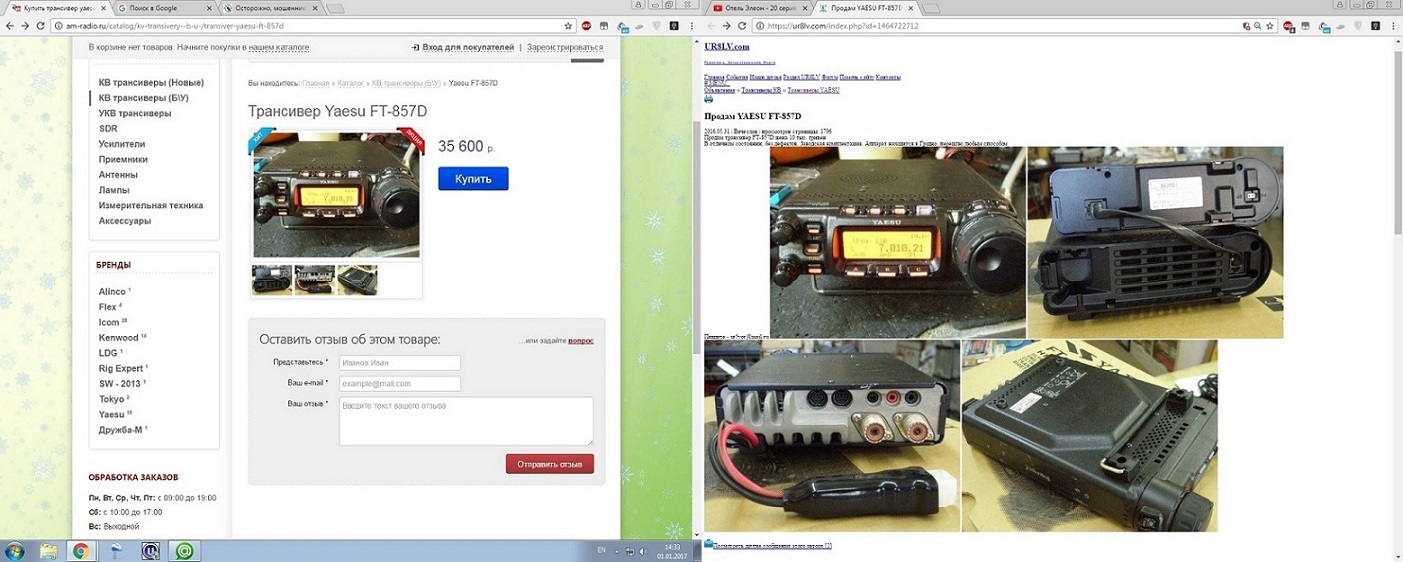Screen dimensions: 1403x562
Task: Open the 'КВ трансиверы (Б/У)' category
Action: pos(143,98)
